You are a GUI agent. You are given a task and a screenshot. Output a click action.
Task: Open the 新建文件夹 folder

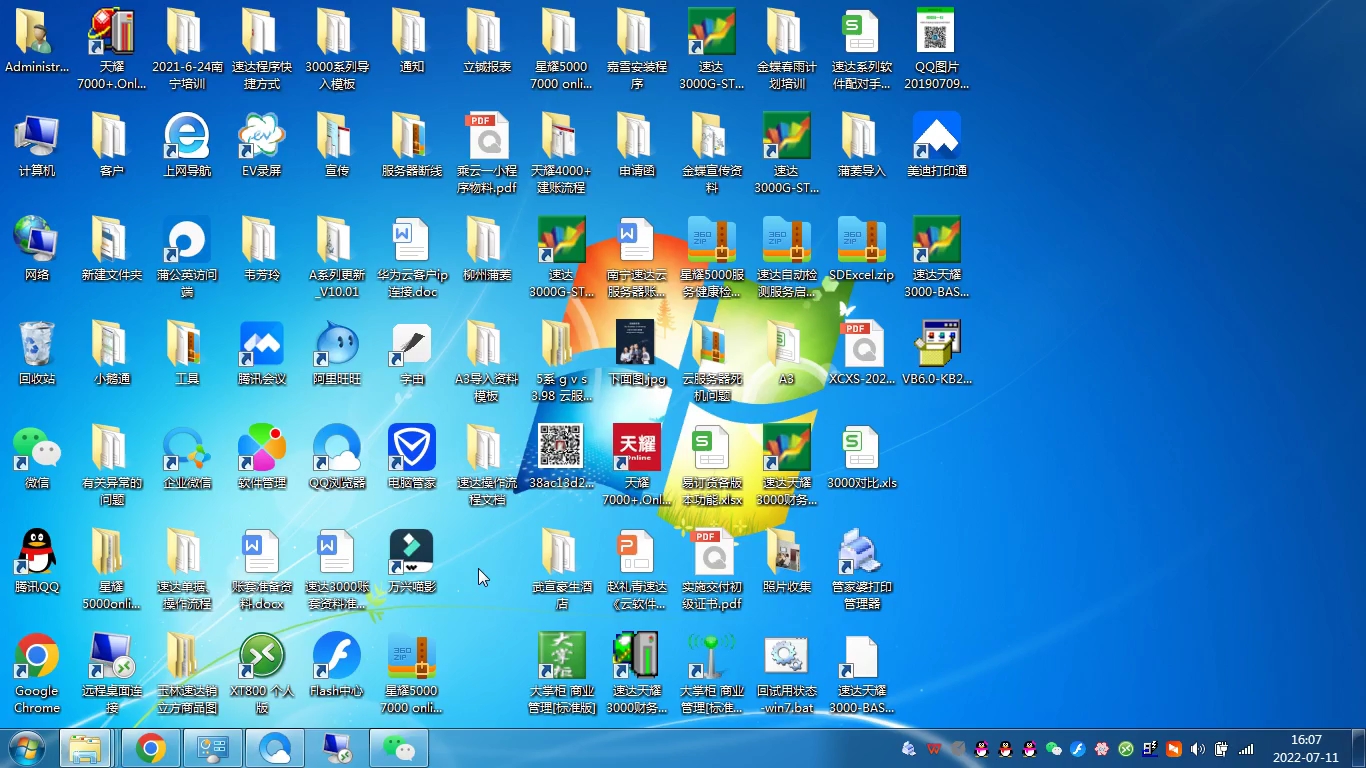pyautogui.click(x=112, y=250)
